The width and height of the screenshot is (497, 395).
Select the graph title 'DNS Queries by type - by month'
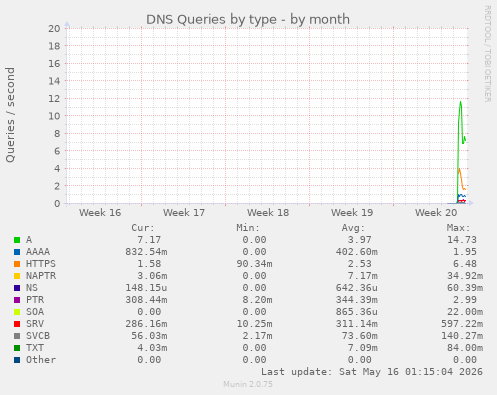[248, 19]
